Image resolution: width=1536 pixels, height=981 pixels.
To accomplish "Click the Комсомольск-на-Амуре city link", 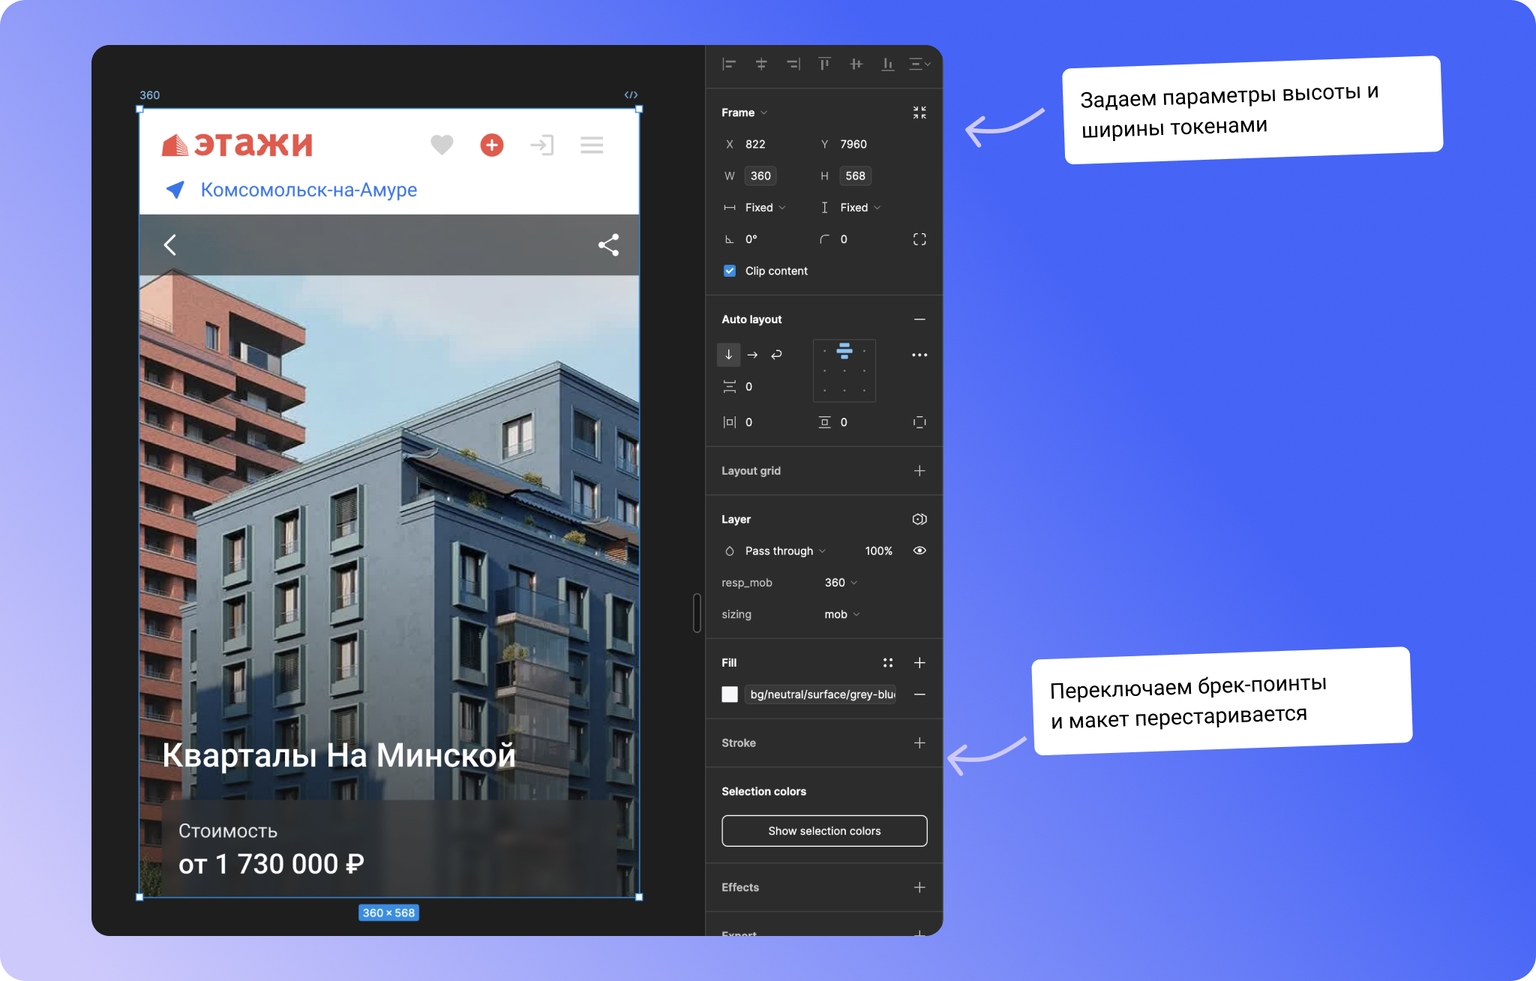I will 309,190.
